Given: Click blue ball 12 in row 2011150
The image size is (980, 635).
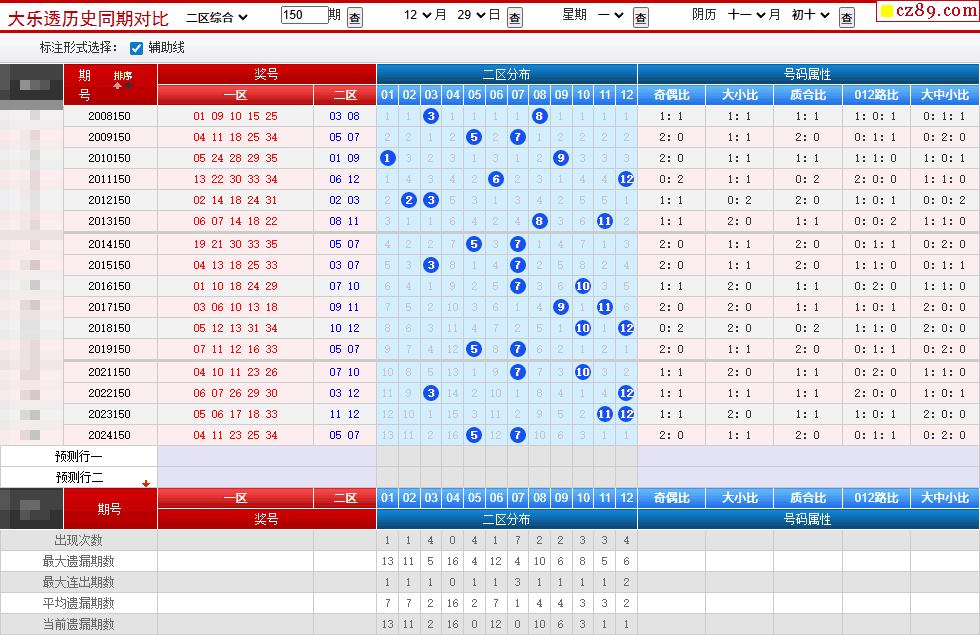Looking at the screenshot, I should pos(626,179).
